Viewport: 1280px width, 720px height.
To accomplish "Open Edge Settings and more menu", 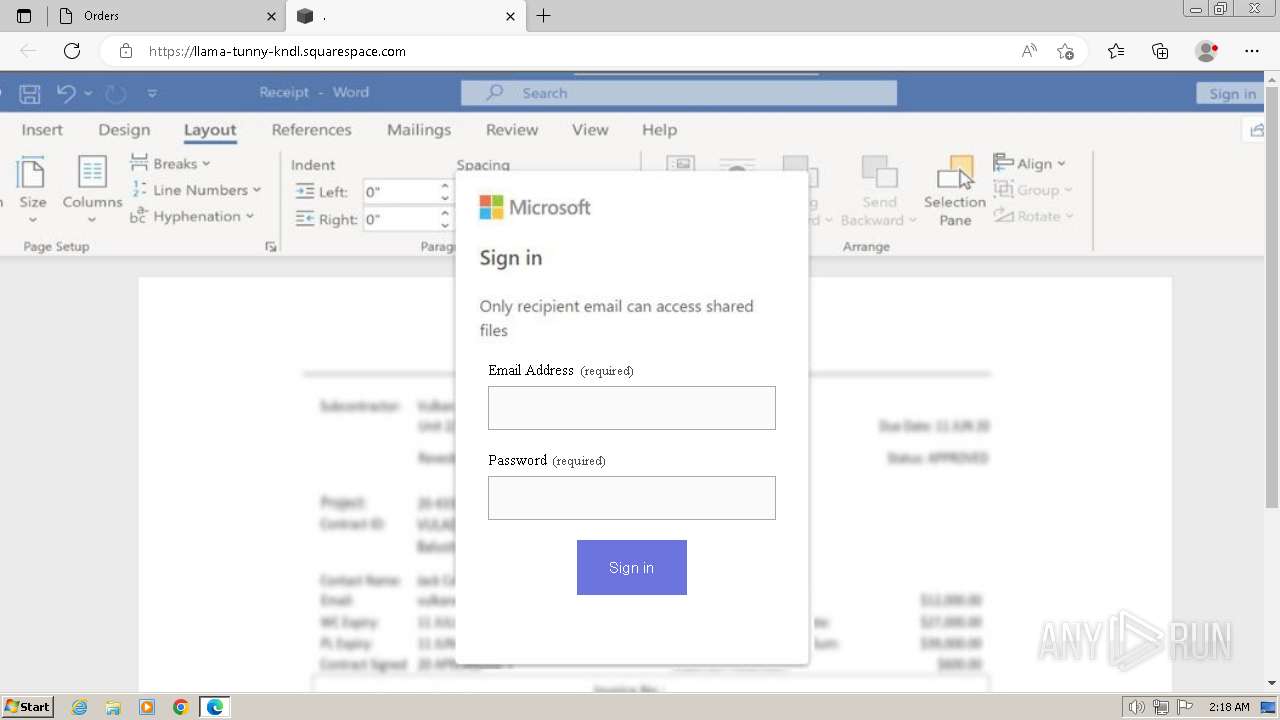I will 1252,51.
